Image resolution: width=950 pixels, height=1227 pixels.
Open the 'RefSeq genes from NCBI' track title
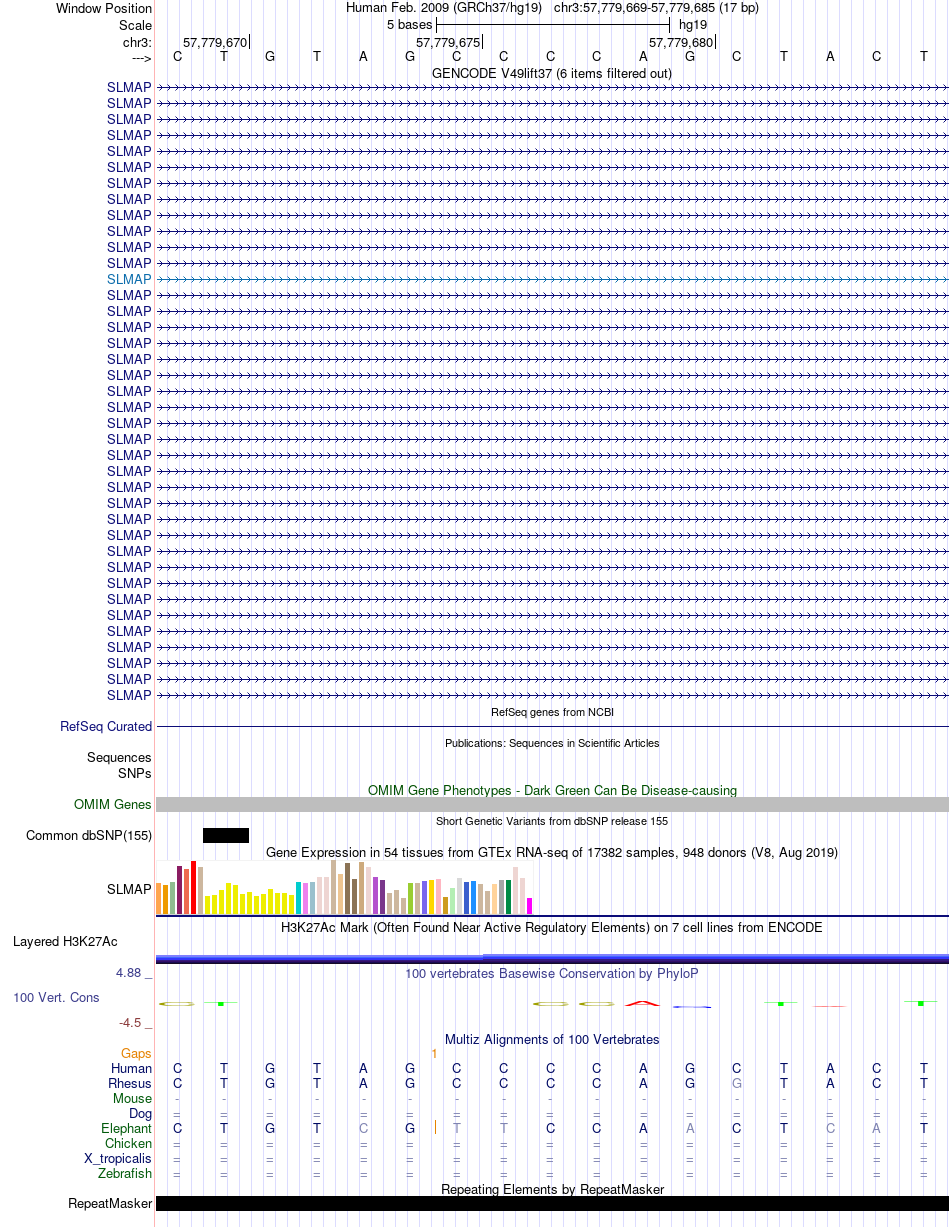pyautogui.click(x=552, y=712)
